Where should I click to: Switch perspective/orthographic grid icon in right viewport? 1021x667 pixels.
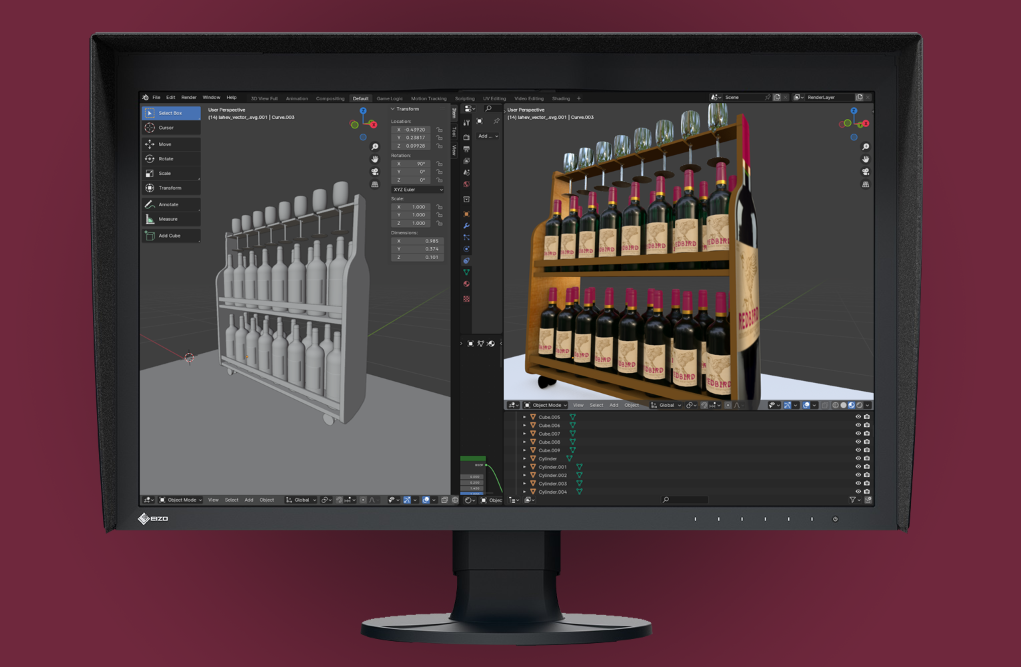pos(865,184)
